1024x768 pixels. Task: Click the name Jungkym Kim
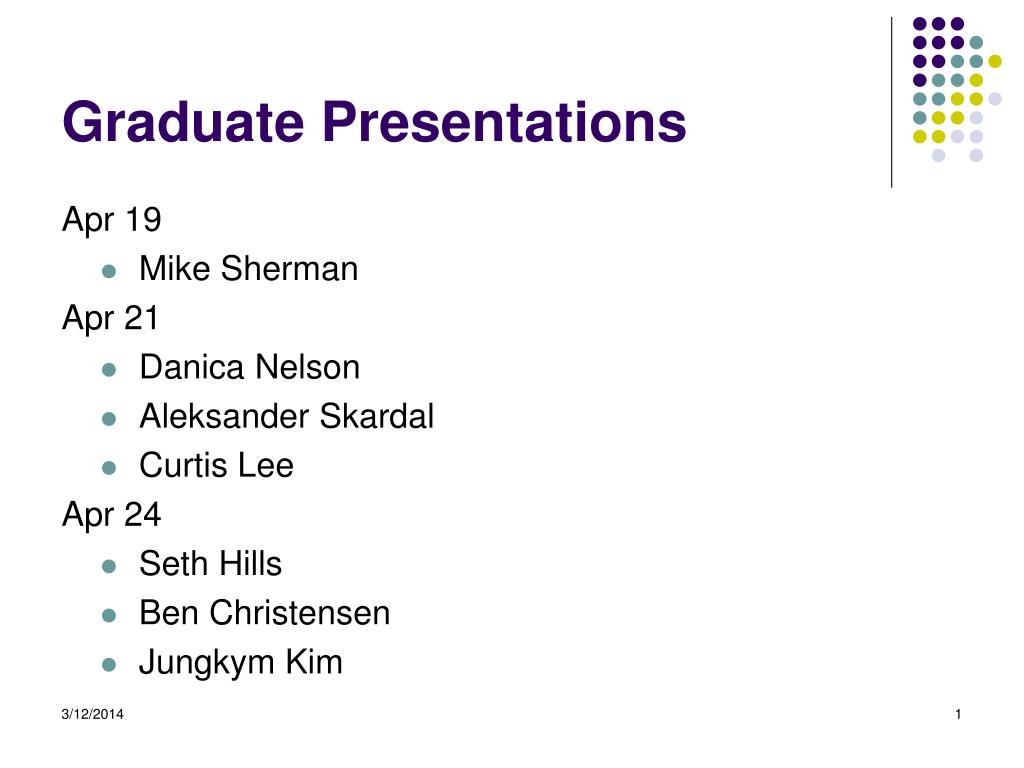(x=241, y=664)
